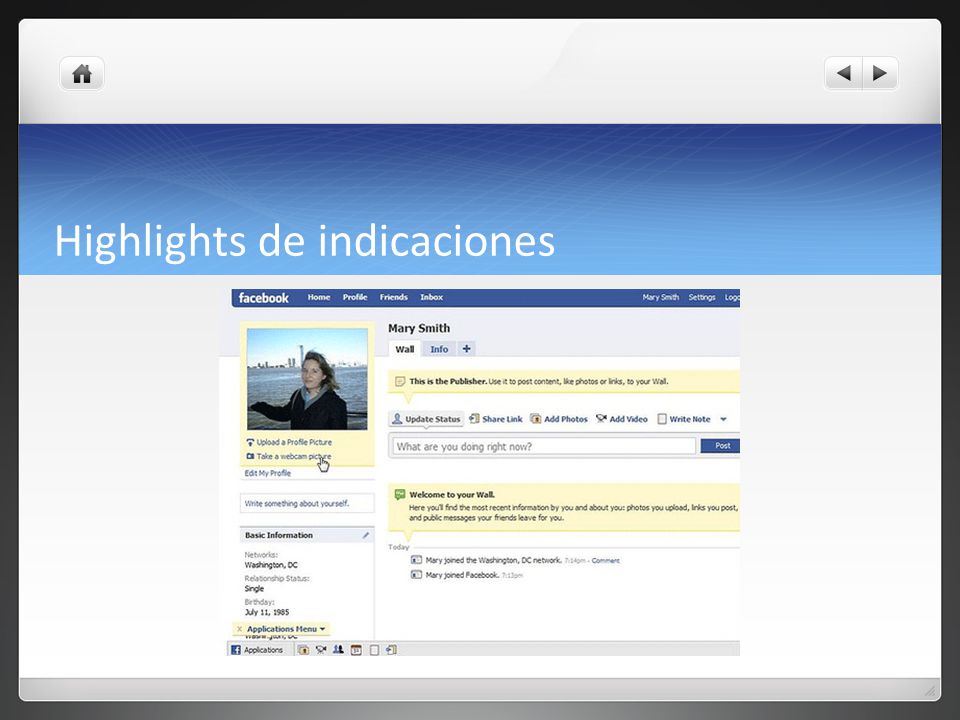
Task: Select Add Photos in publisher
Action: click(x=559, y=419)
